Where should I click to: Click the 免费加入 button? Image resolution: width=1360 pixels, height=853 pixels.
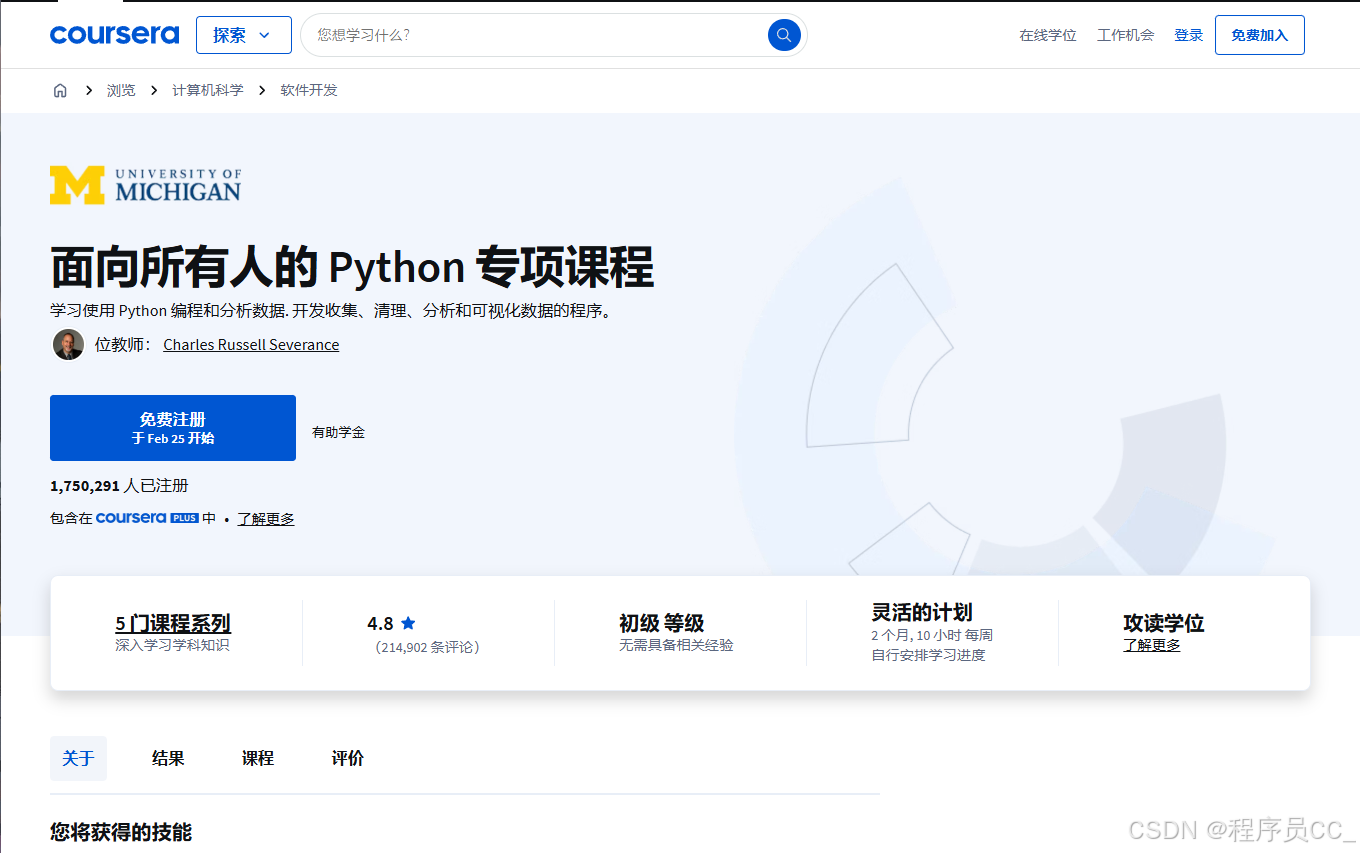point(1259,35)
